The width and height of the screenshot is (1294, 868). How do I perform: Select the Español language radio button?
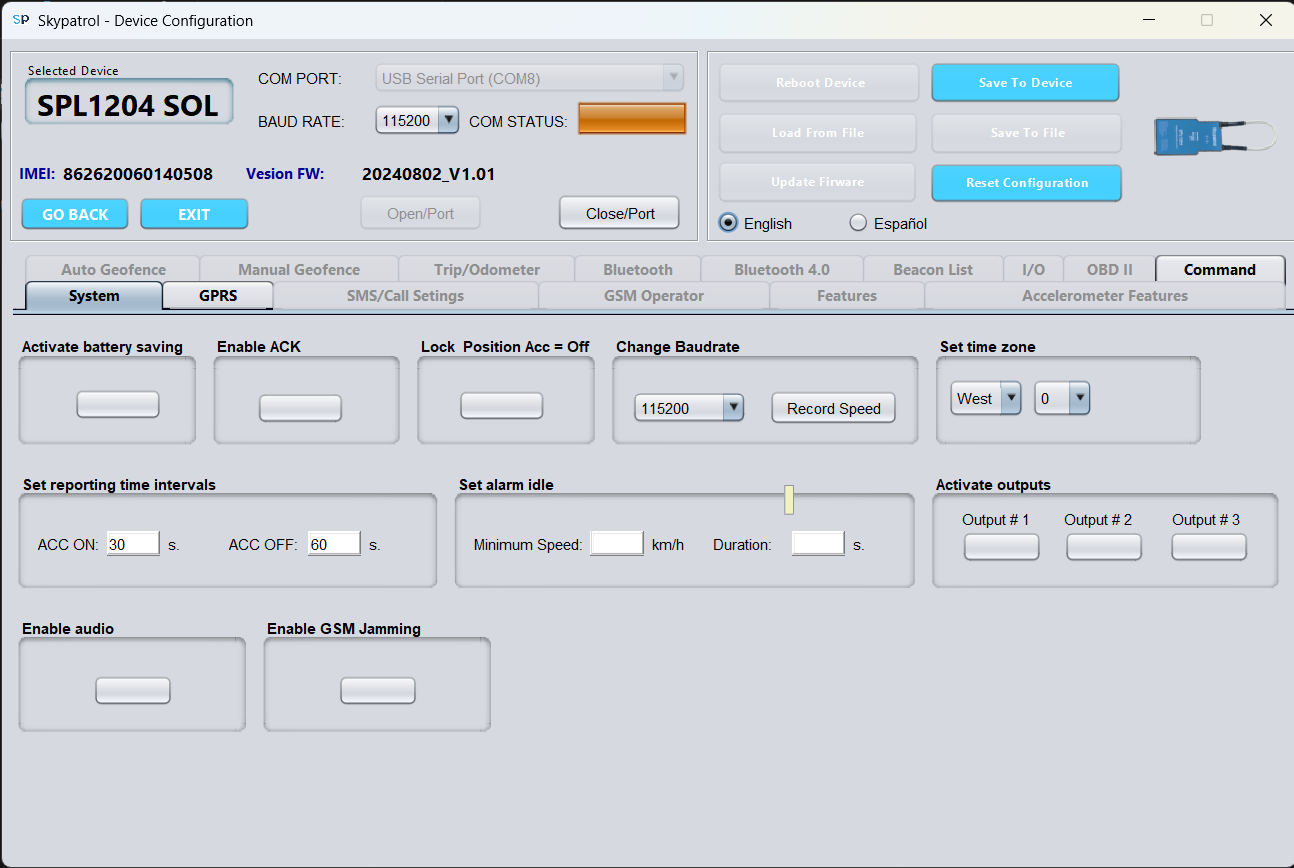[858, 223]
